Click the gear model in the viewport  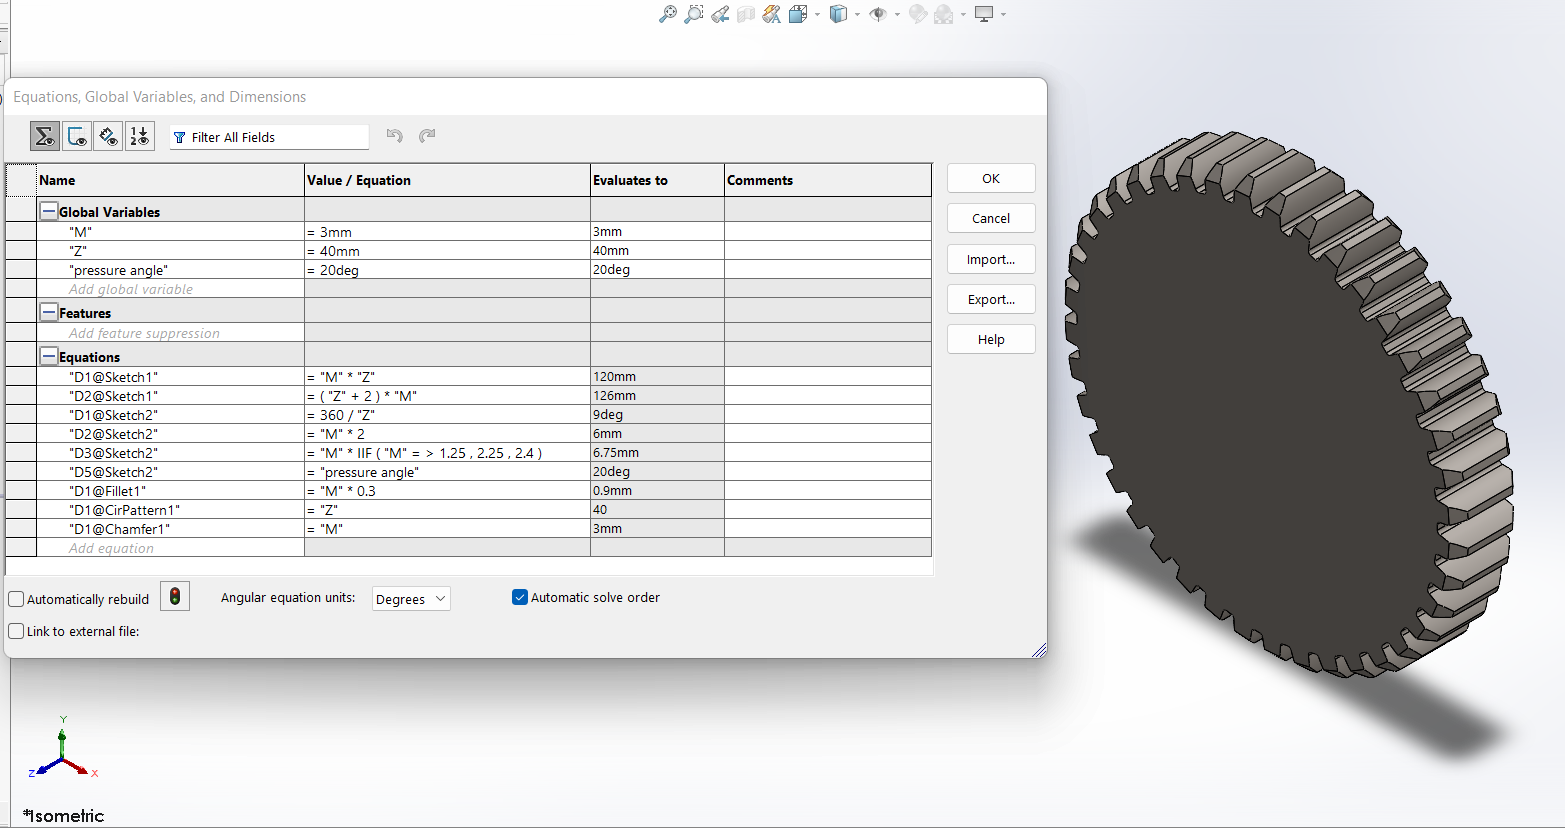[1290, 405]
